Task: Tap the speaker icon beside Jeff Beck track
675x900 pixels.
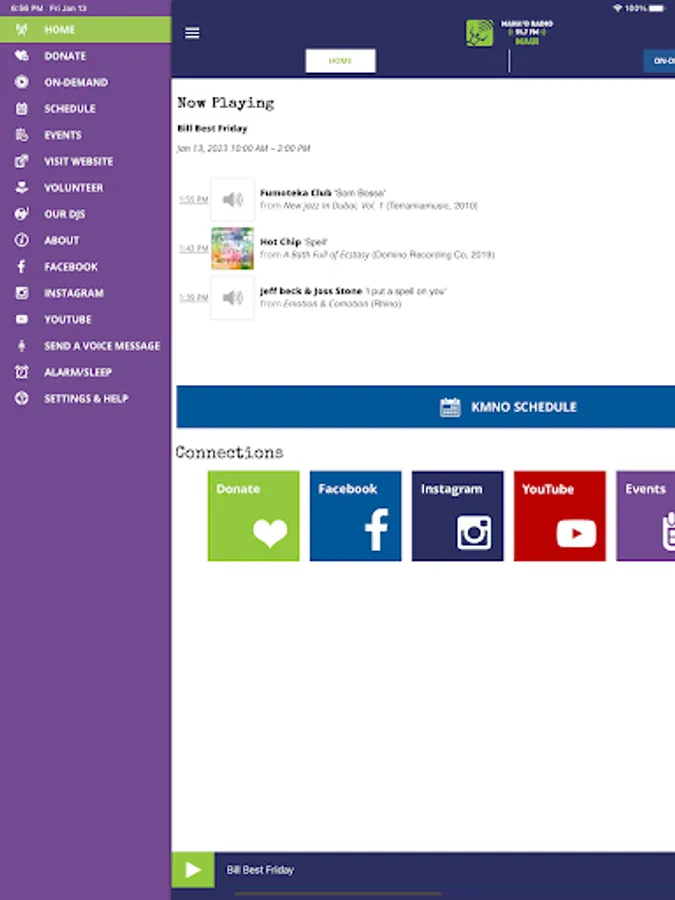Action: [232, 297]
